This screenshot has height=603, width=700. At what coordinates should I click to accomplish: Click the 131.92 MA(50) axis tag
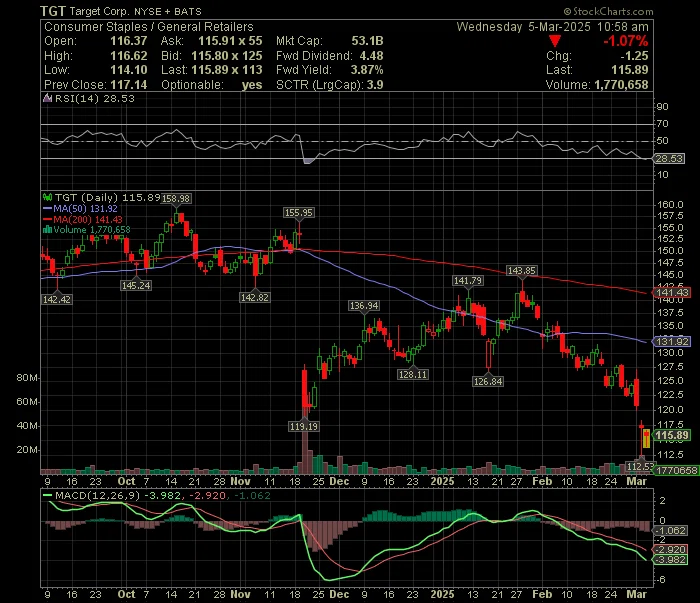pos(672,342)
